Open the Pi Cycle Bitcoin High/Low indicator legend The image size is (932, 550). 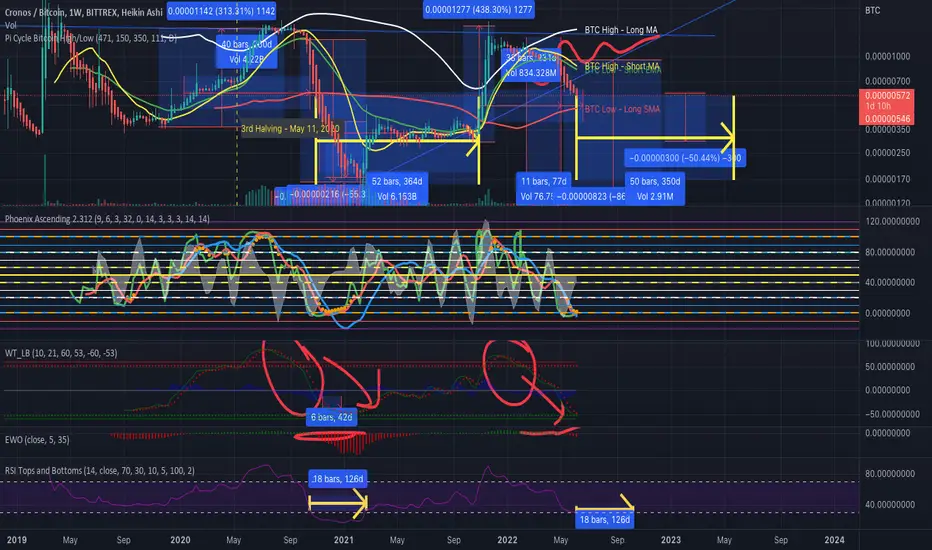tap(90, 38)
